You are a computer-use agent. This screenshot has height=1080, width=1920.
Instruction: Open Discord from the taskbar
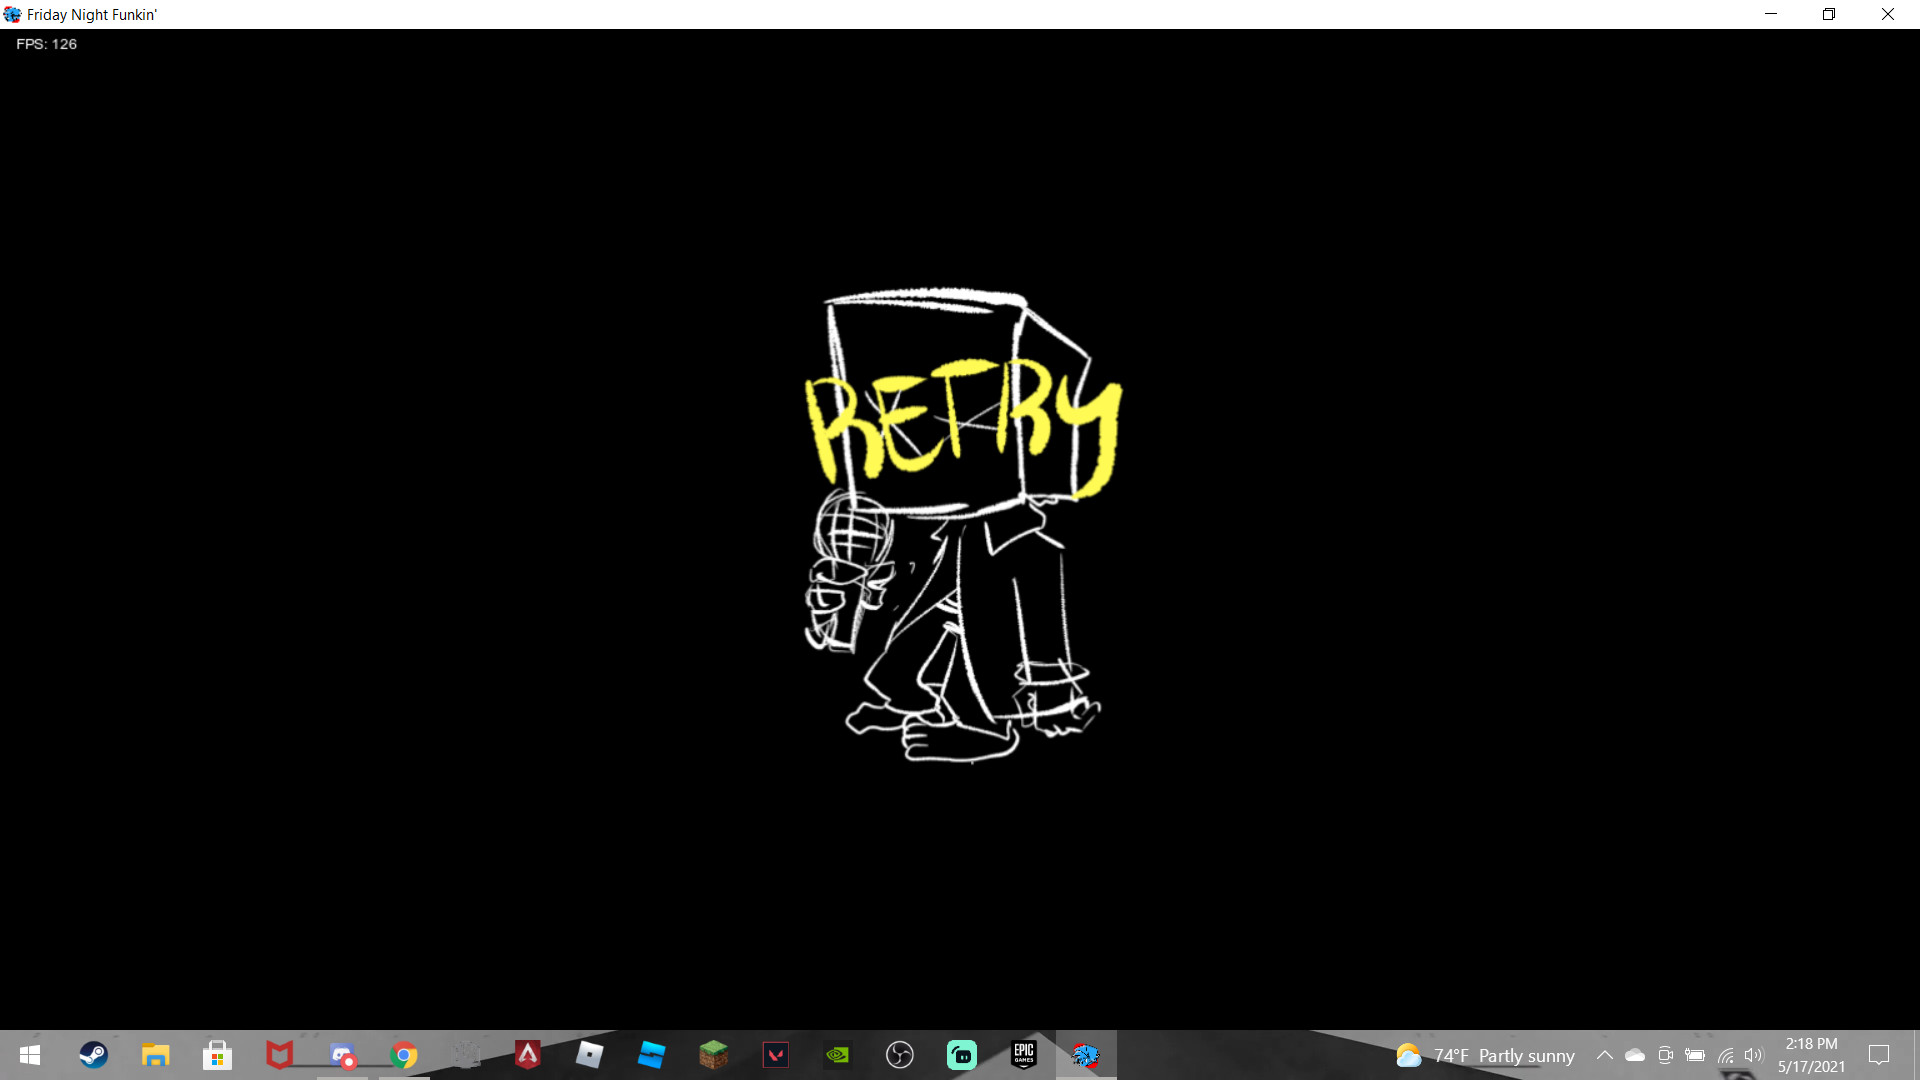tap(341, 1055)
